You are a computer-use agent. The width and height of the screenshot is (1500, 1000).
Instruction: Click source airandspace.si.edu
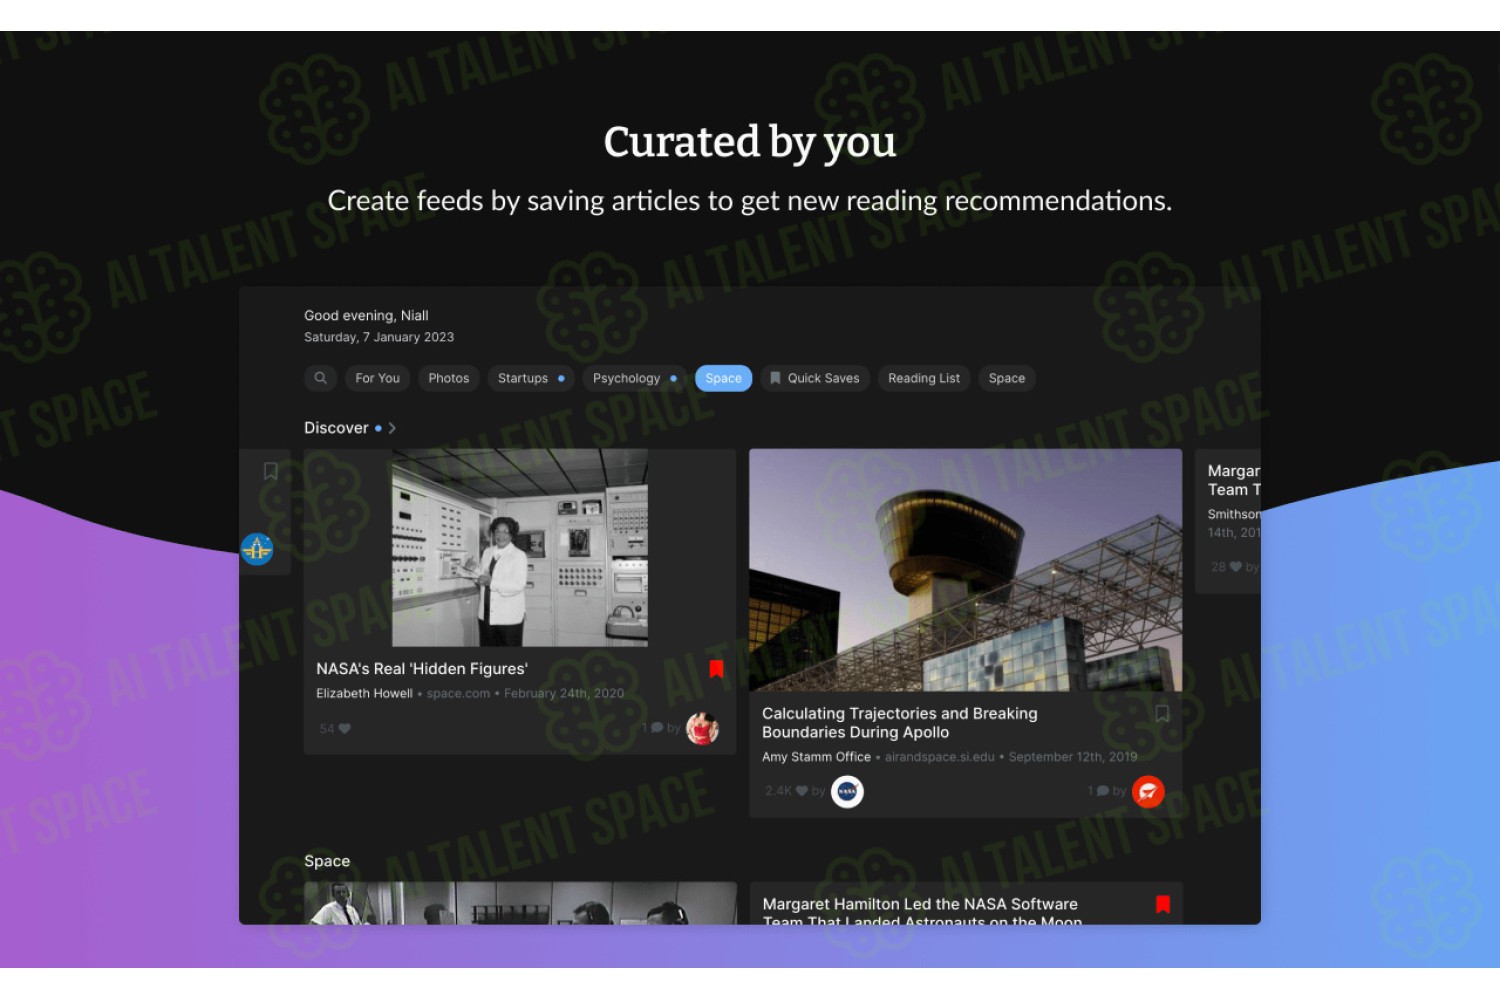[x=940, y=757]
